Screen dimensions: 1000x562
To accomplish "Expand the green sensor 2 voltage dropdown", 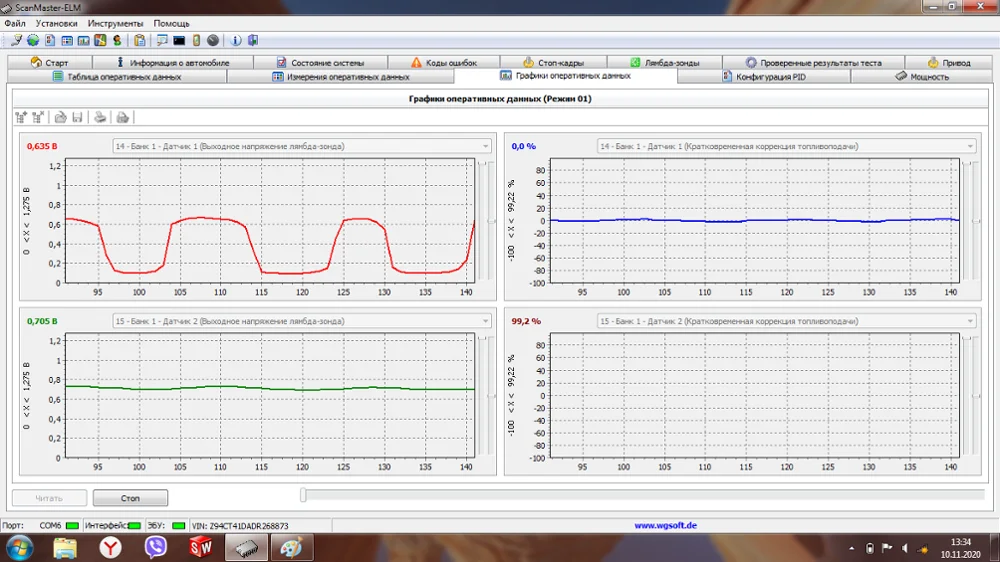I will pos(485,321).
